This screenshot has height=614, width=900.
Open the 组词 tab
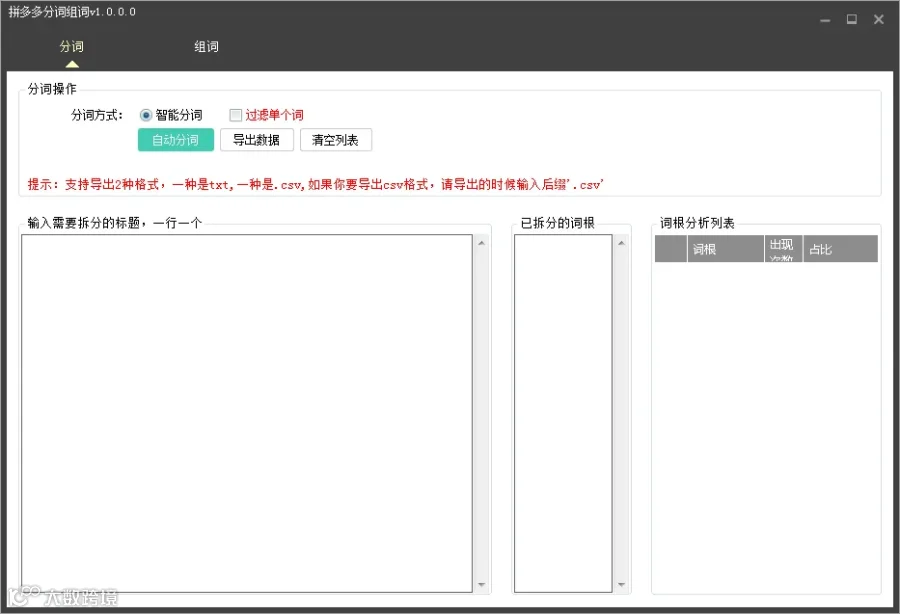pyautogui.click(x=206, y=46)
